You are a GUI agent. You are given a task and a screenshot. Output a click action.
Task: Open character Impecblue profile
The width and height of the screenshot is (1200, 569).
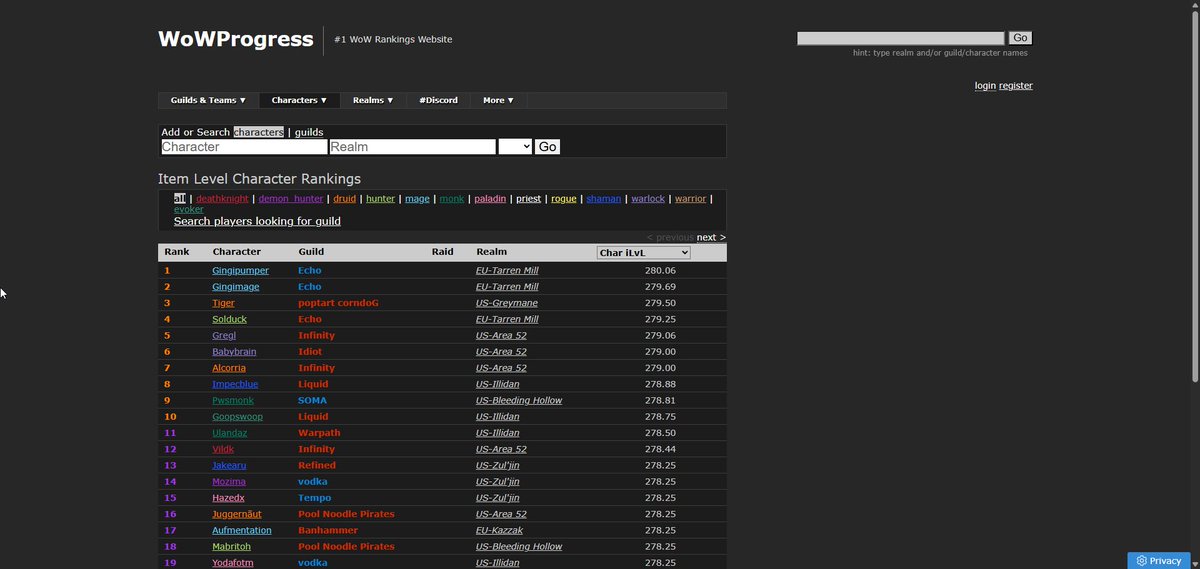235,384
